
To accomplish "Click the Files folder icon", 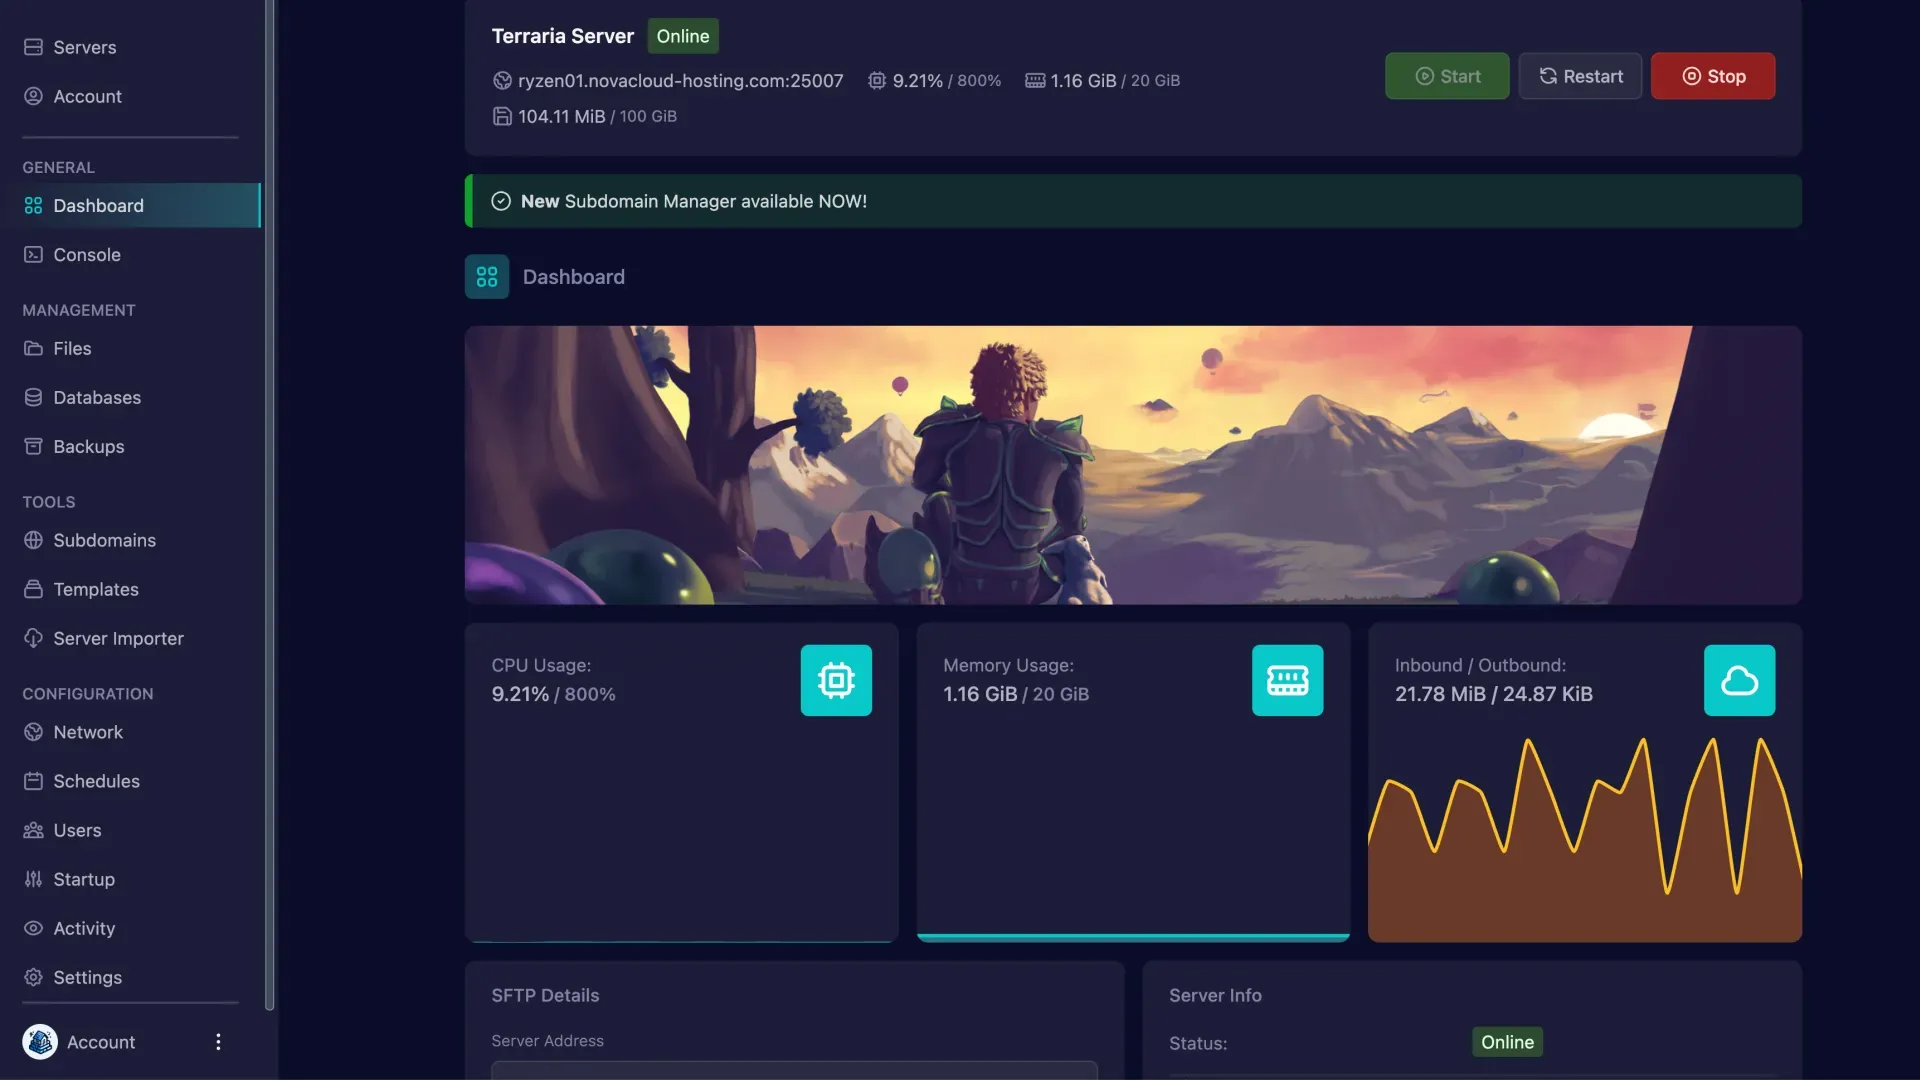I will [x=33, y=348].
